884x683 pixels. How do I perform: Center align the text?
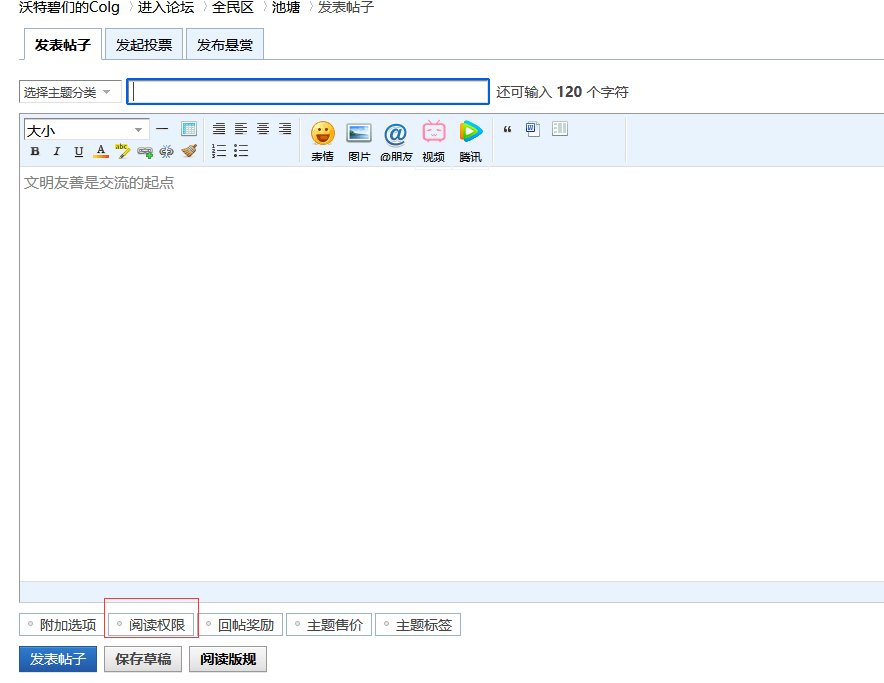pos(263,129)
